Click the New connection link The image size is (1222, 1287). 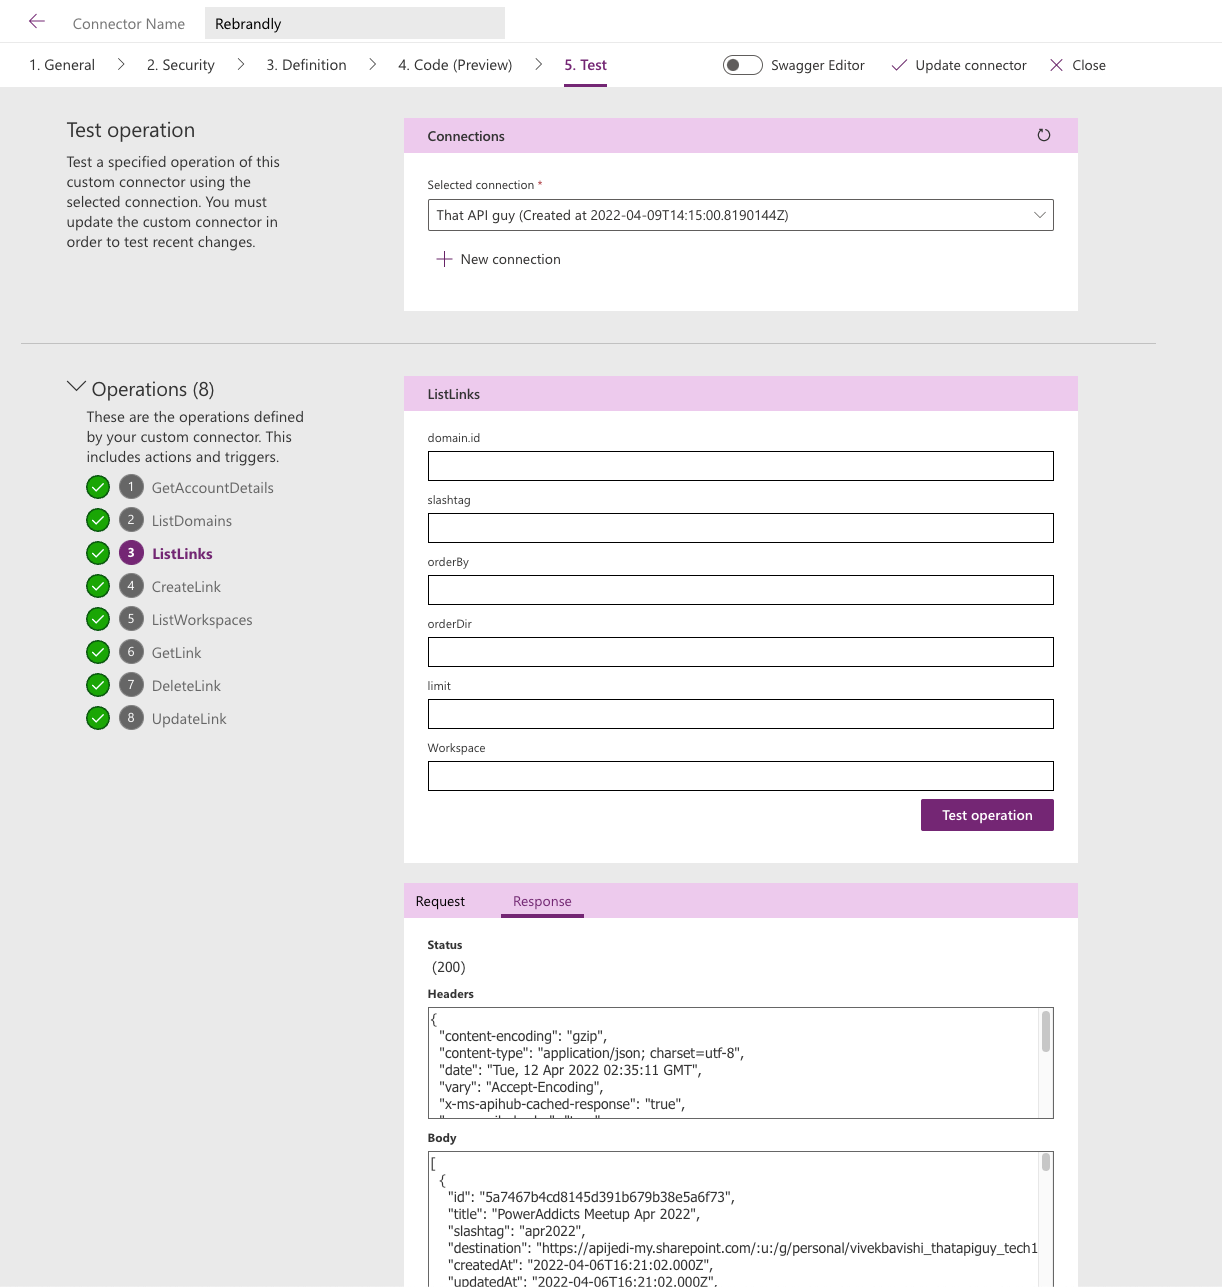pyautogui.click(x=510, y=259)
